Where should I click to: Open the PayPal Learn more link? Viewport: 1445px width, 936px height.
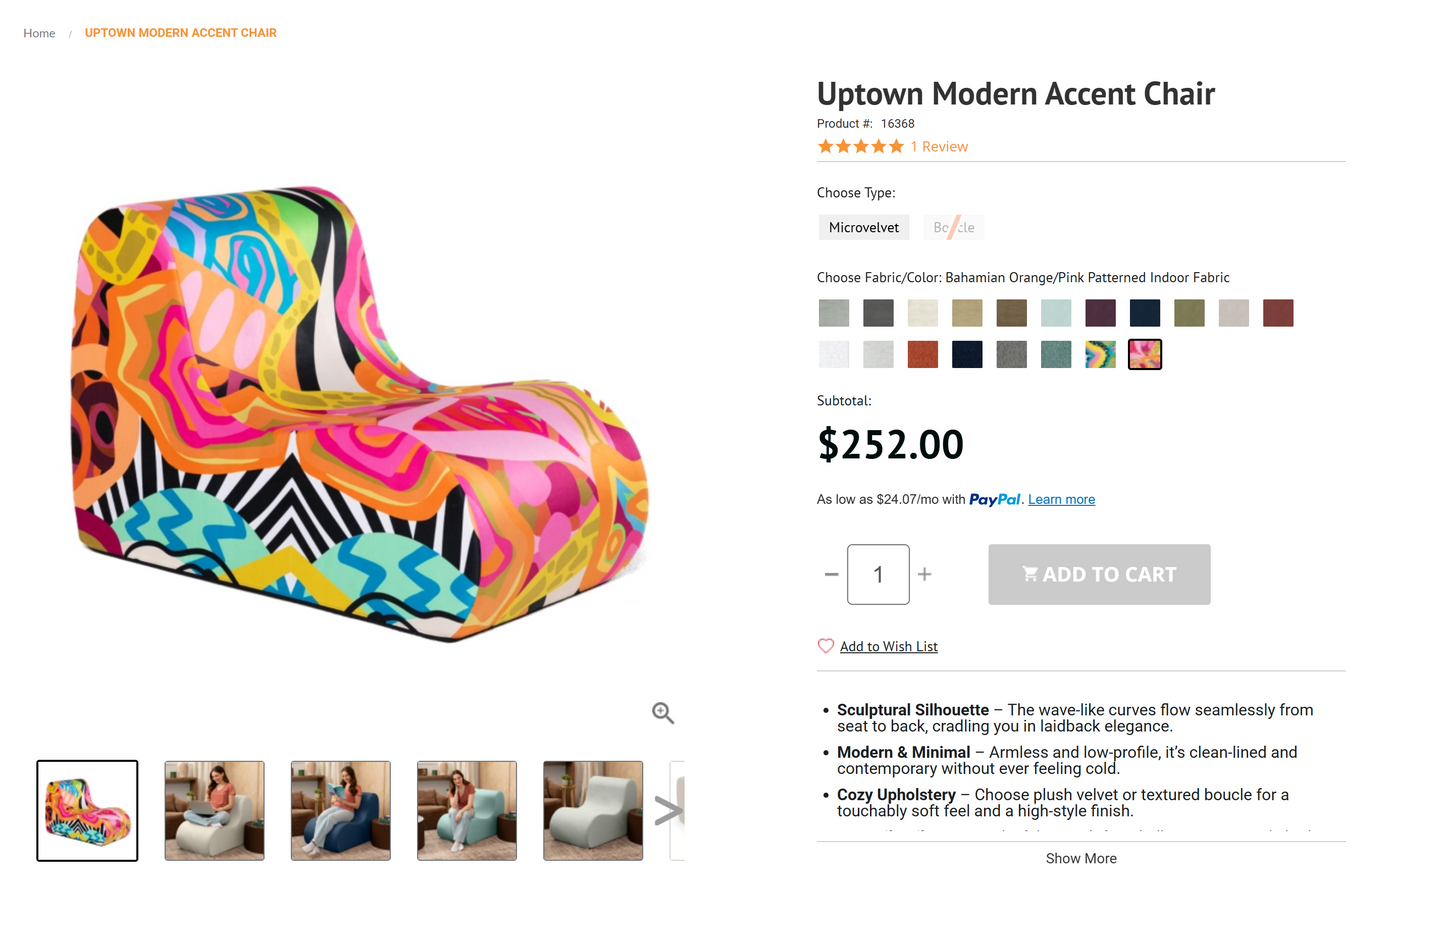(x=1061, y=499)
